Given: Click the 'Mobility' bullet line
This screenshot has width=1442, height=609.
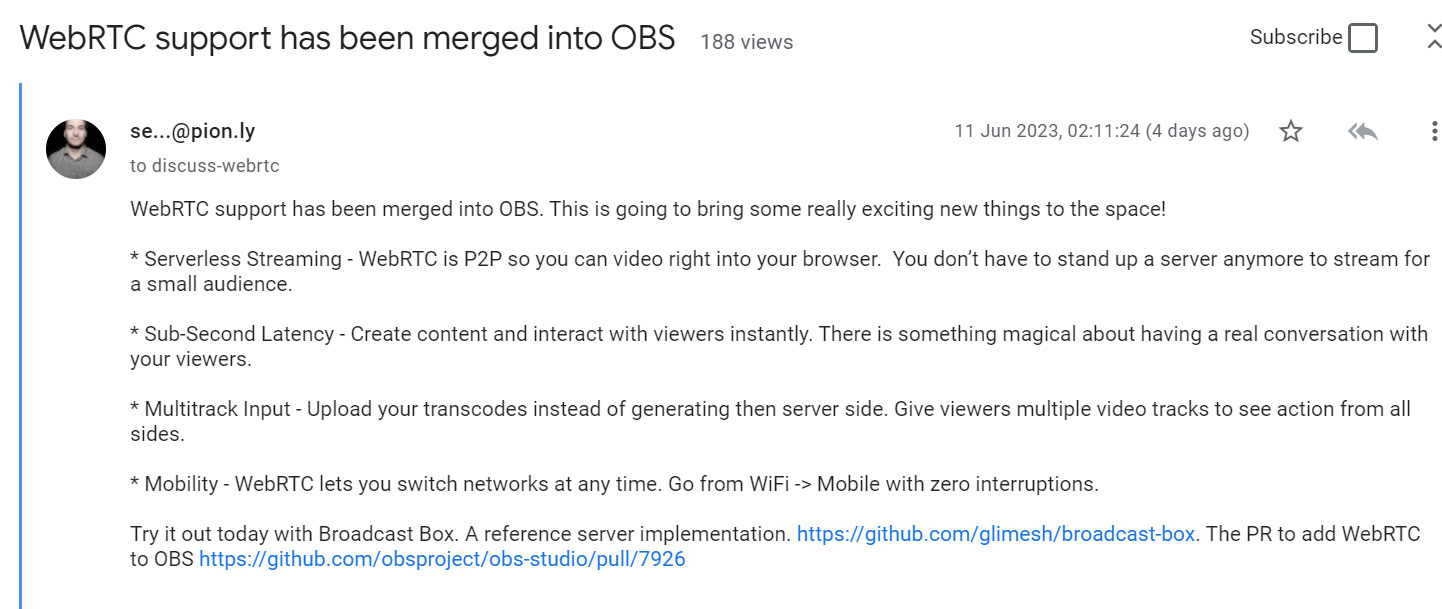Looking at the screenshot, I should coord(614,484).
